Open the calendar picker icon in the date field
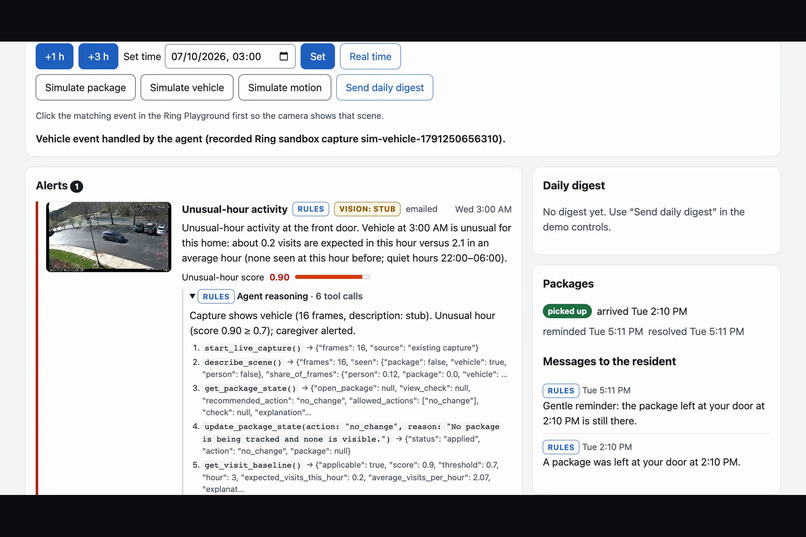Viewport: 806px width, 537px height. (x=284, y=57)
